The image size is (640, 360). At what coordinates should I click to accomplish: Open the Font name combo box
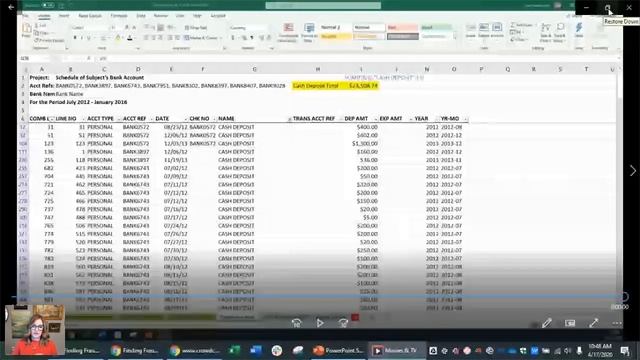click(90, 27)
